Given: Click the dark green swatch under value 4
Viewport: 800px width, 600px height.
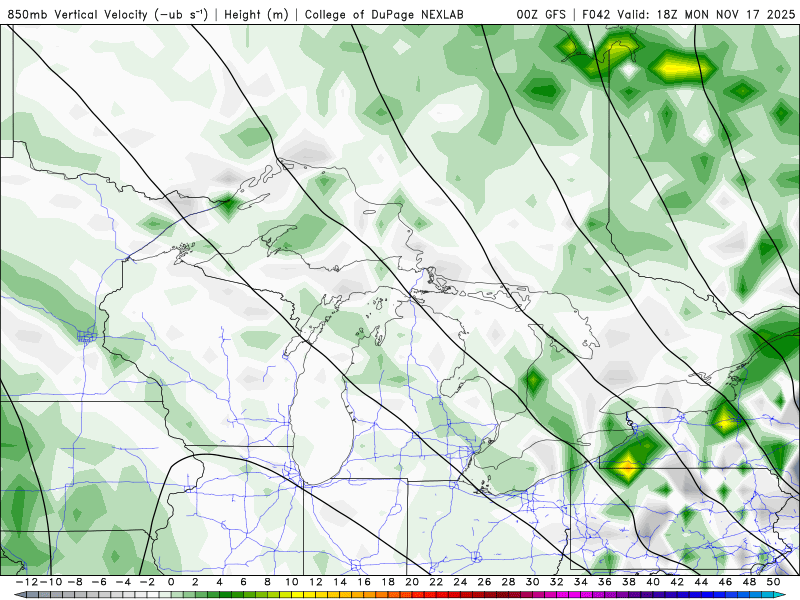Looking at the screenshot, I should pos(226,594).
